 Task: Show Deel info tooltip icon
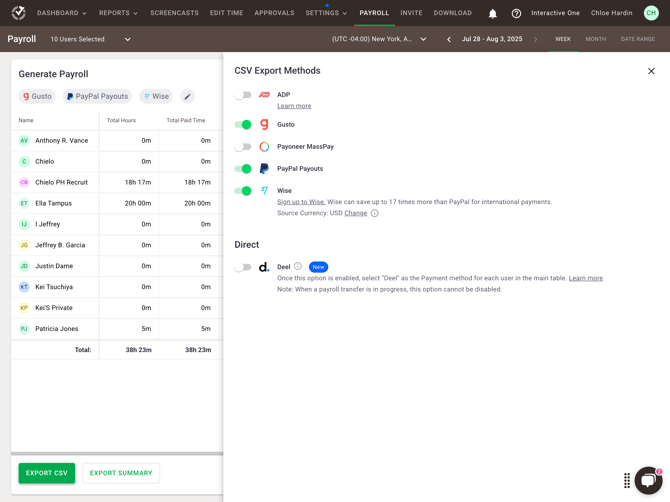click(298, 266)
